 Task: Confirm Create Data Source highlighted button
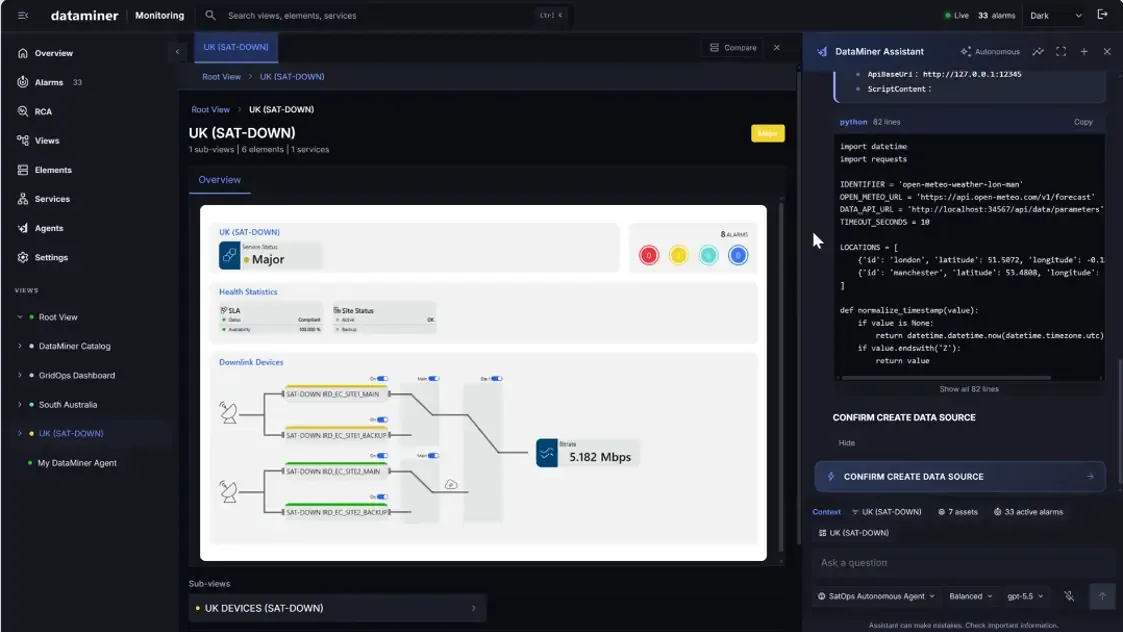(960, 477)
